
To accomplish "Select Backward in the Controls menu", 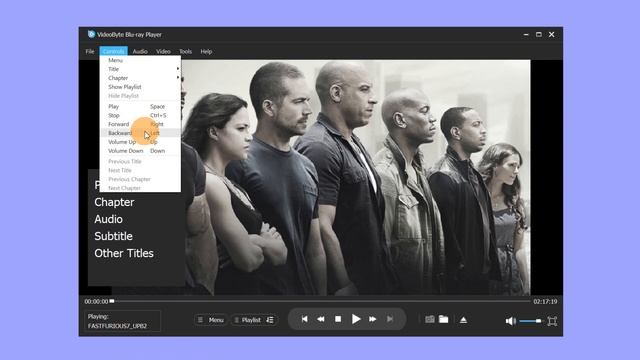I will pos(140,133).
